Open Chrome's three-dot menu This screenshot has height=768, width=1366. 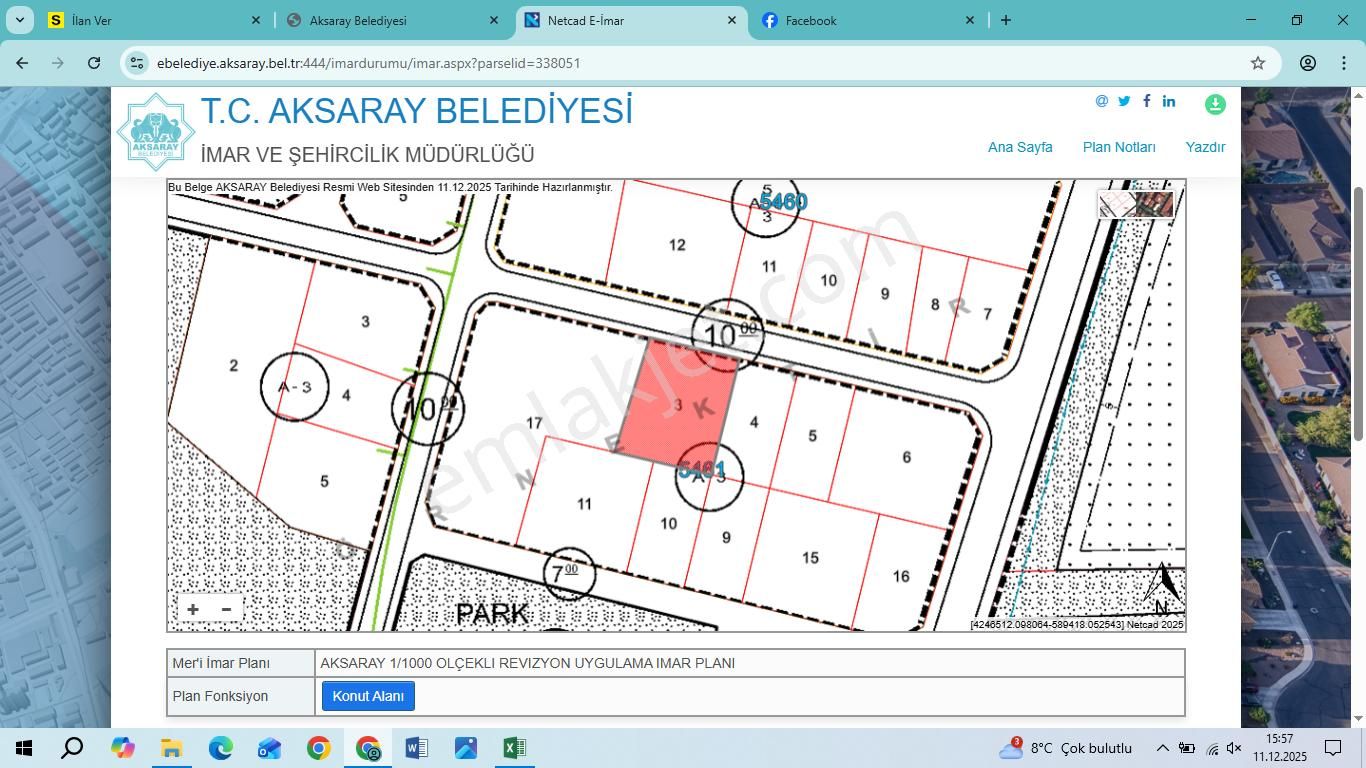[x=1343, y=63]
